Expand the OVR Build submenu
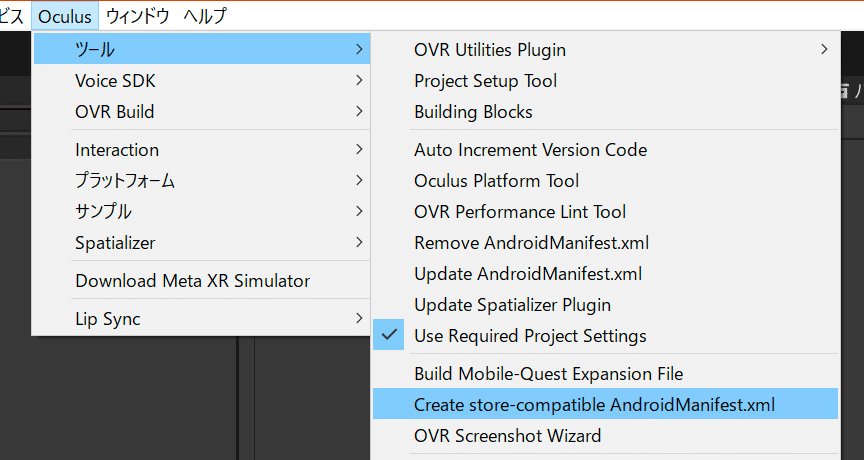Image resolution: width=864 pixels, height=460 pixels. pyautogui.click(x=200, y=112)
